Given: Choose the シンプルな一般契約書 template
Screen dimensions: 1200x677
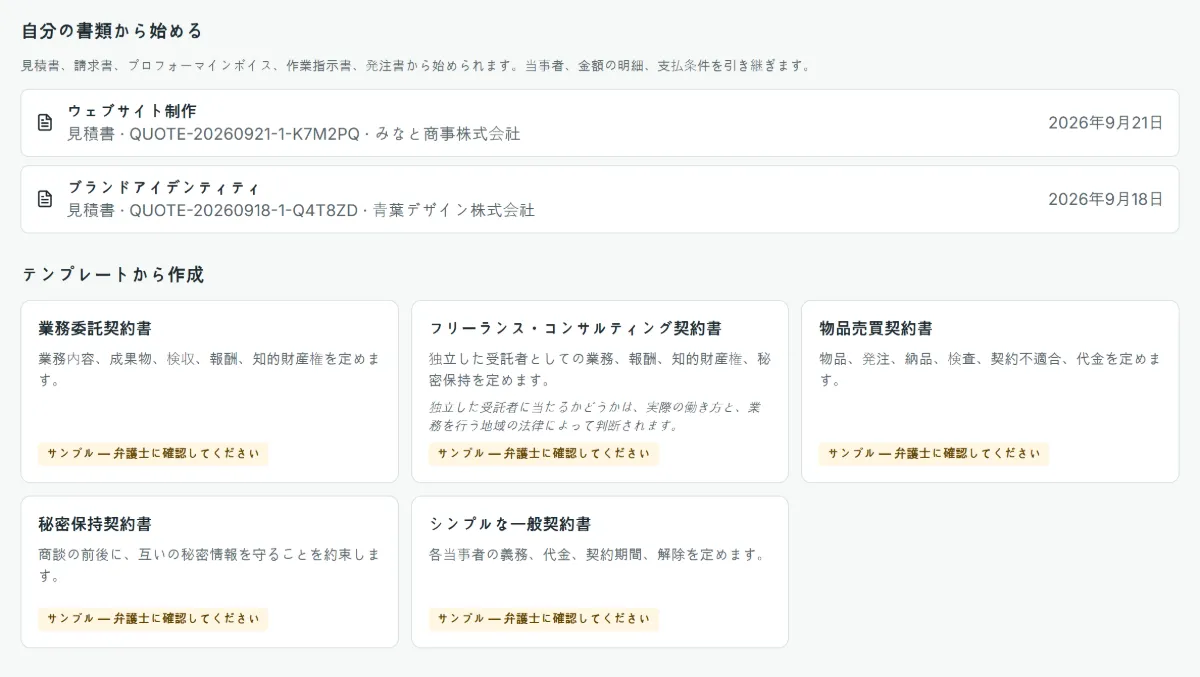Looking at the screenshot, I should 600,572.
